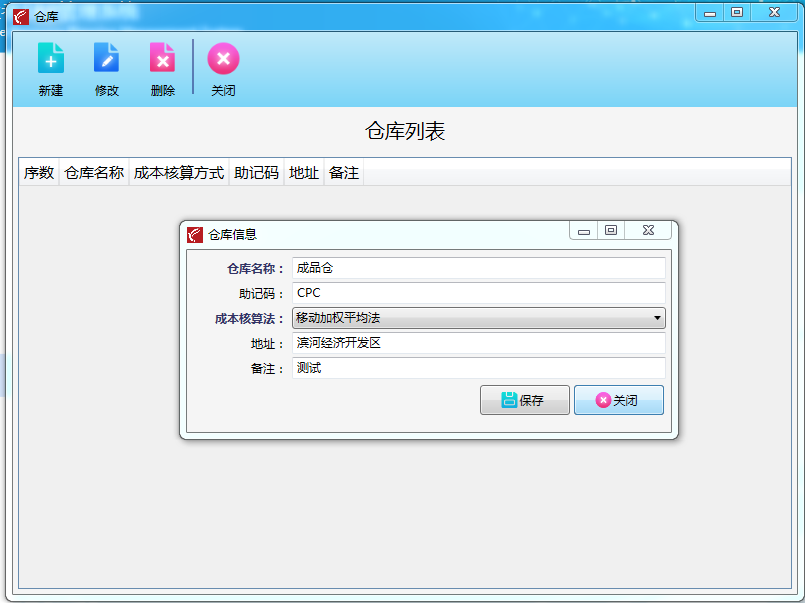Viewport: 805px width, 603px height.
Task: Minimize the 仓库信息 dialog
Action: coord(584,231)
